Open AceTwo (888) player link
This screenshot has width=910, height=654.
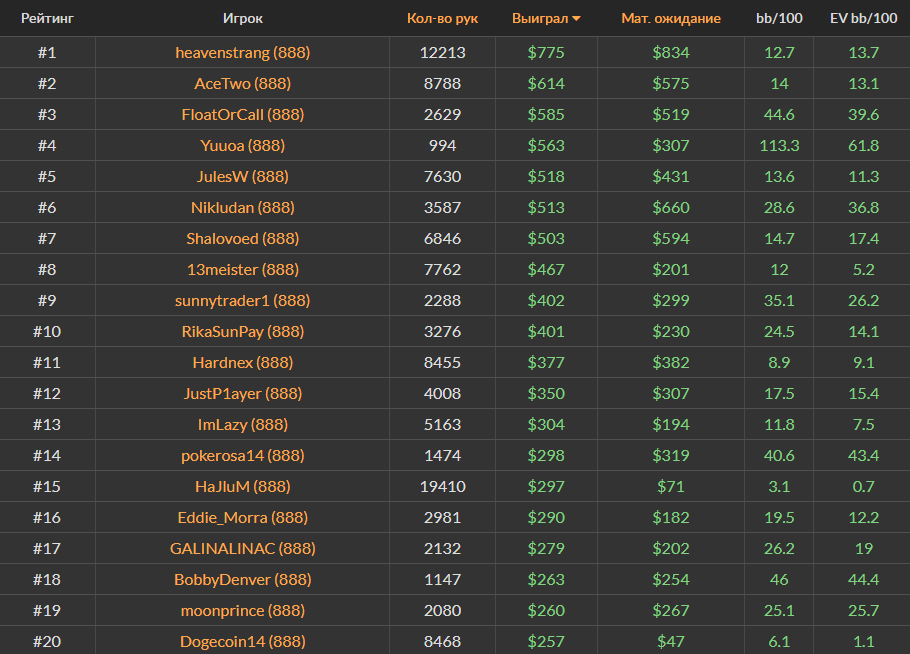pos(242,83)
